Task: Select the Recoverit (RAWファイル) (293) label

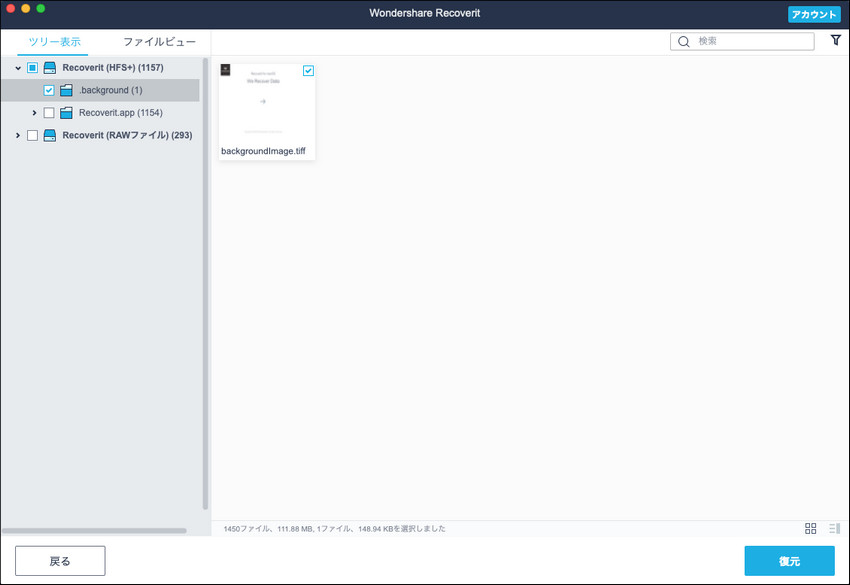Action: pyautogui.click(x=127, y=135)
